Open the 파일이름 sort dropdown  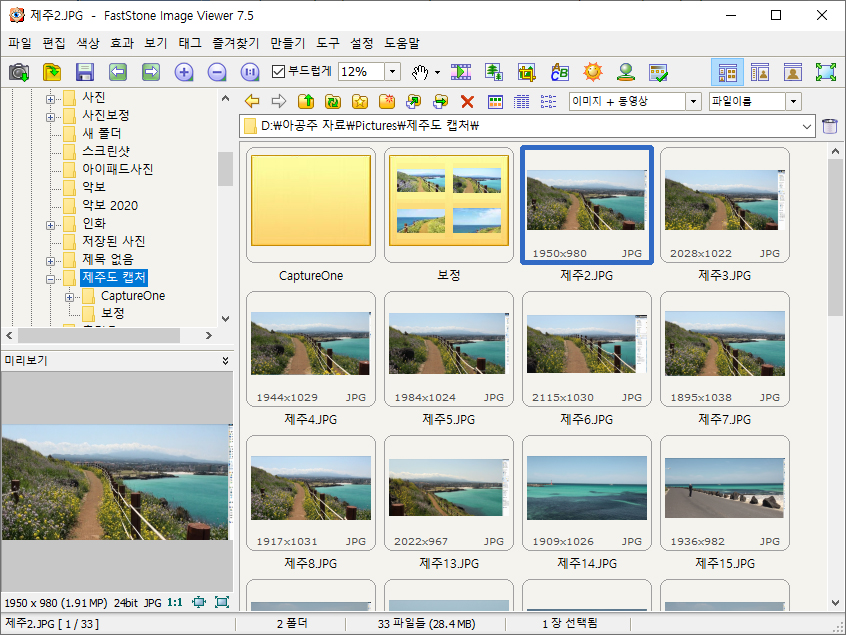(793, 101)
